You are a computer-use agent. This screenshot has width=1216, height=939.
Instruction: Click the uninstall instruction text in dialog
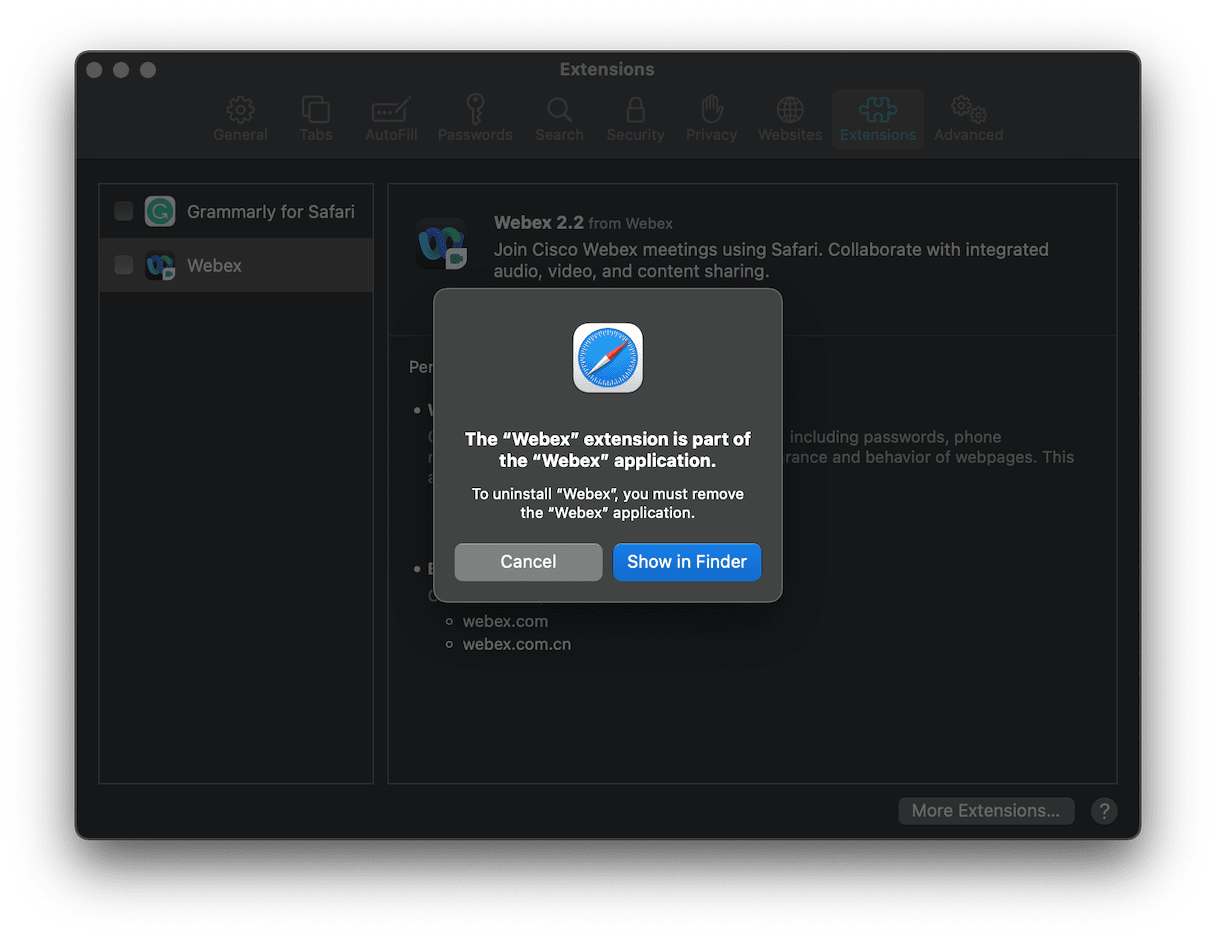(608, 503)
